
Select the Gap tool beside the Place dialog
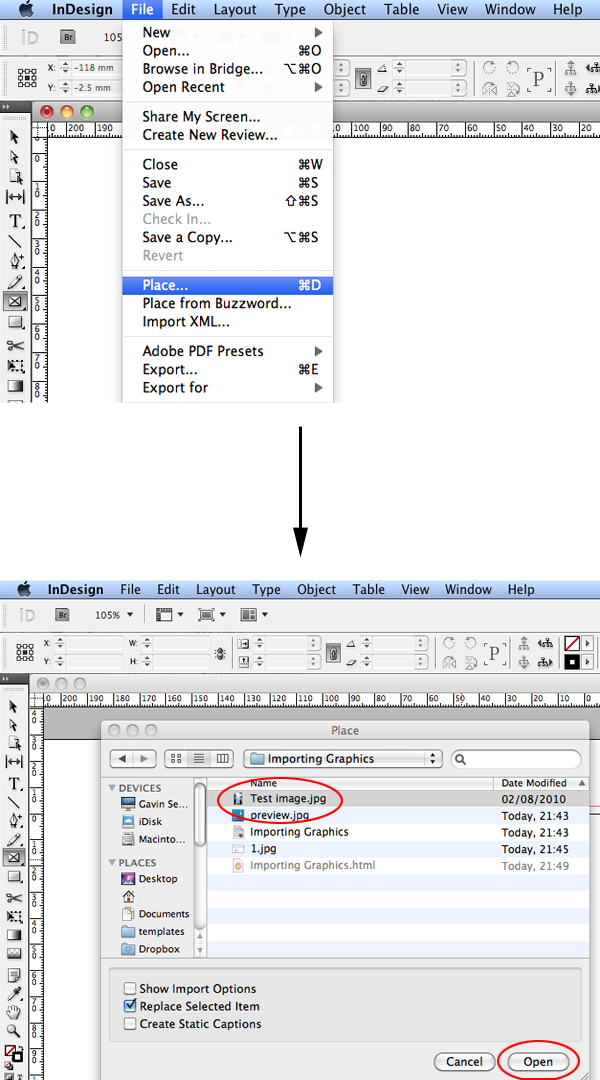click(14, 762)
